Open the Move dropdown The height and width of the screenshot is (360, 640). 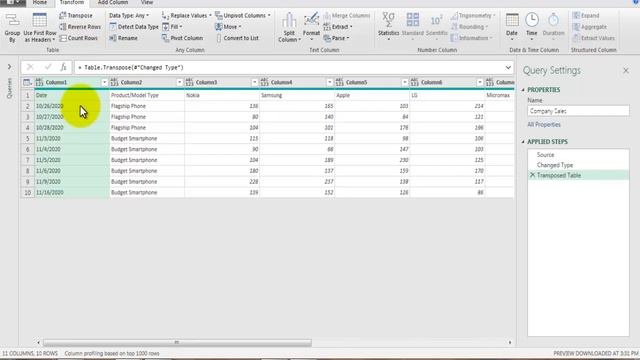point(228,27)
